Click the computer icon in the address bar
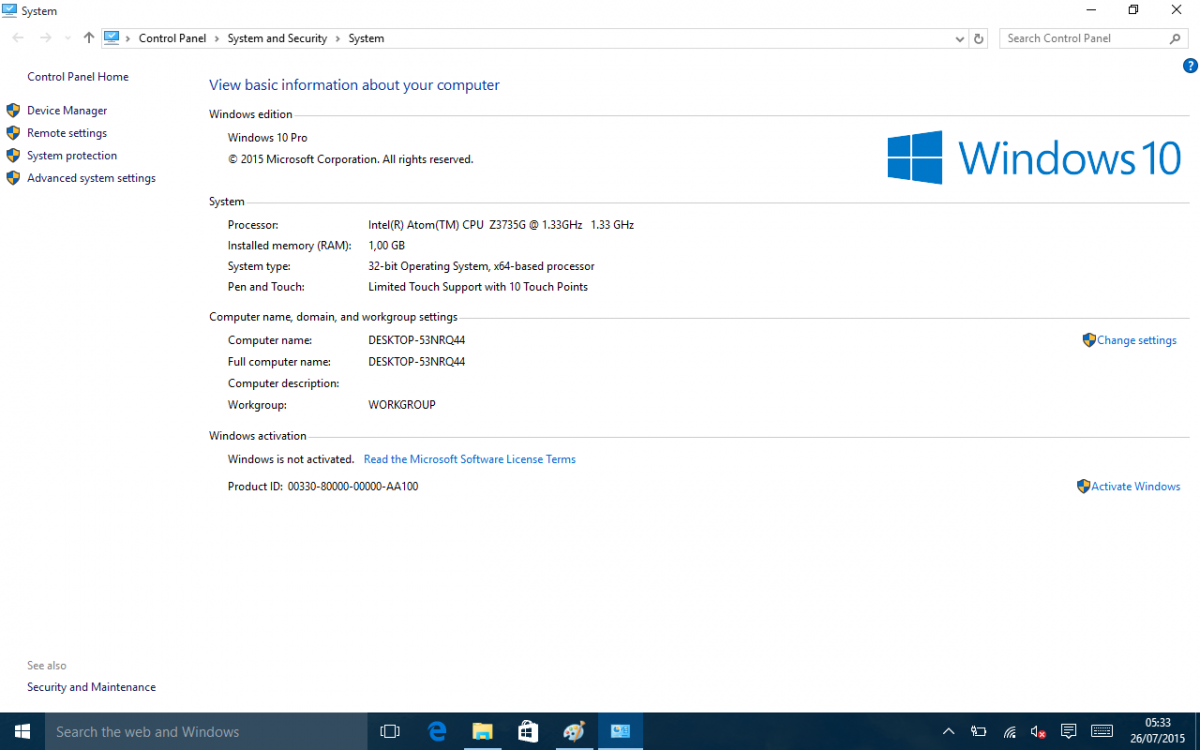 (111, 38)
